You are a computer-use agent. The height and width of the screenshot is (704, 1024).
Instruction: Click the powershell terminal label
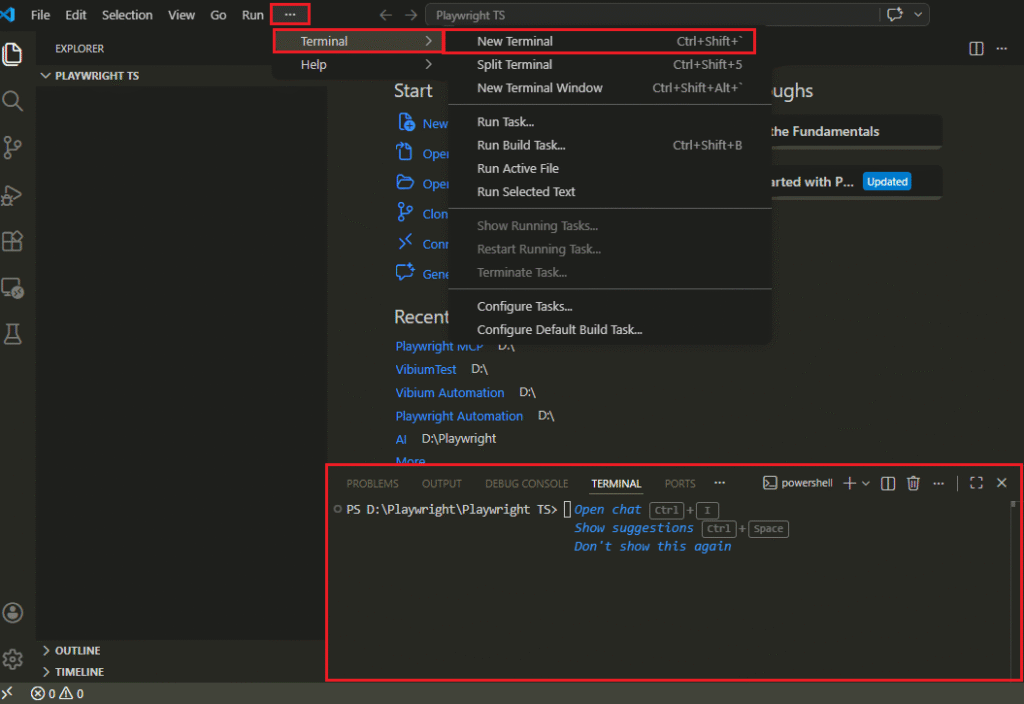[x=799, y=483]
